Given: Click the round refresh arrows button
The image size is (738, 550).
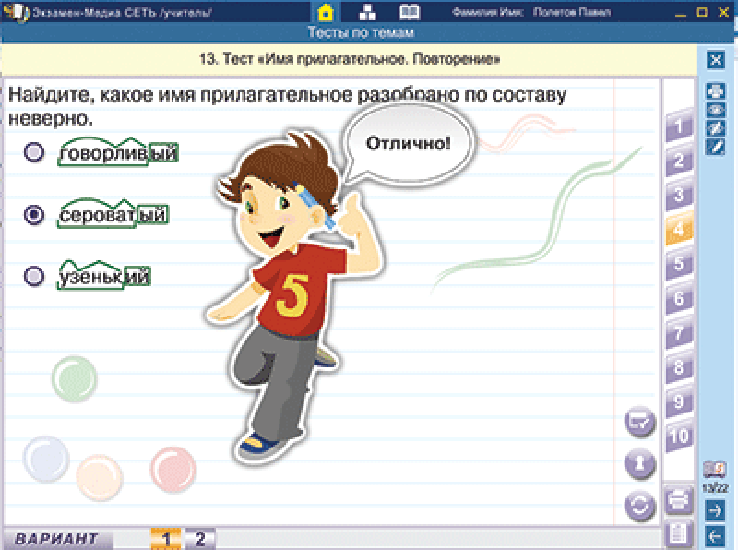Looking at the screenshot, I should [639, 505].
